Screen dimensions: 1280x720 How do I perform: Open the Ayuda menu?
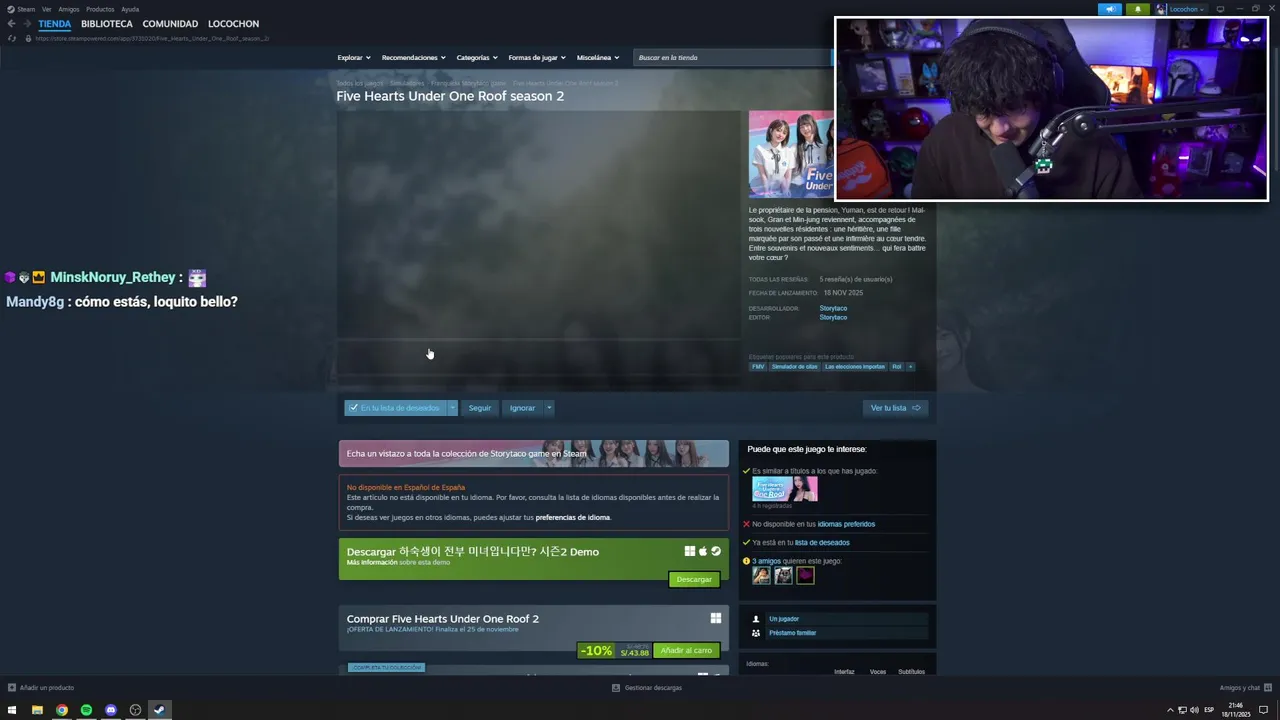point(130,9)
